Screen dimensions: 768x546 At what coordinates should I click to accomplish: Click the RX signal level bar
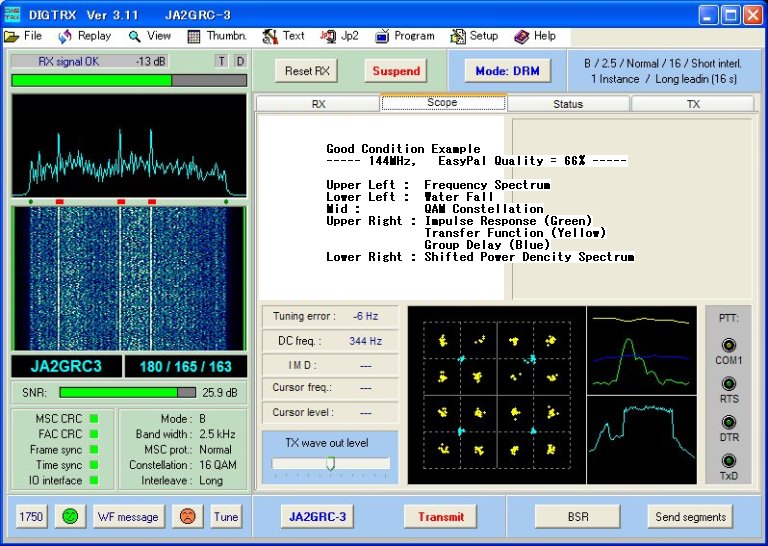[129, 80]
